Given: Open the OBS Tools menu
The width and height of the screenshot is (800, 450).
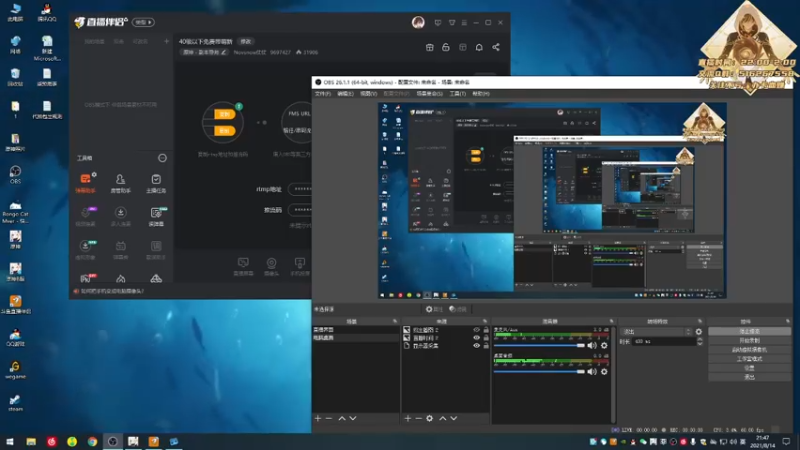Looking at the screenshot, I should tap(458, 94).
